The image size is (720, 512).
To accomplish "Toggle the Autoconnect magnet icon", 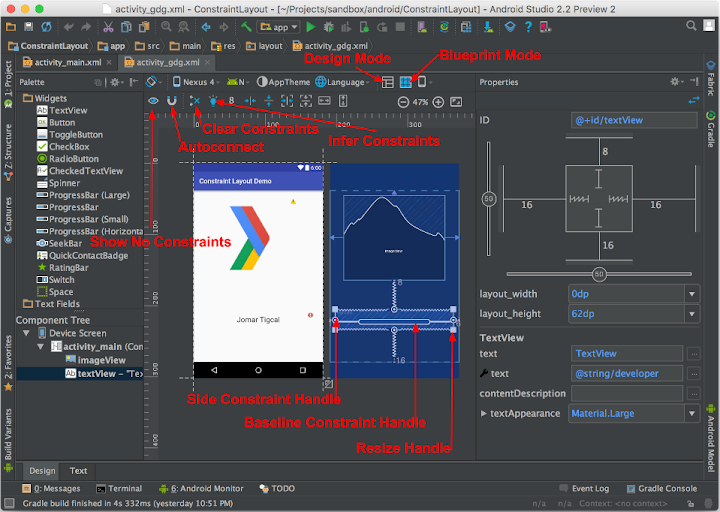I will pyautogui.click(x=172, y=101).
